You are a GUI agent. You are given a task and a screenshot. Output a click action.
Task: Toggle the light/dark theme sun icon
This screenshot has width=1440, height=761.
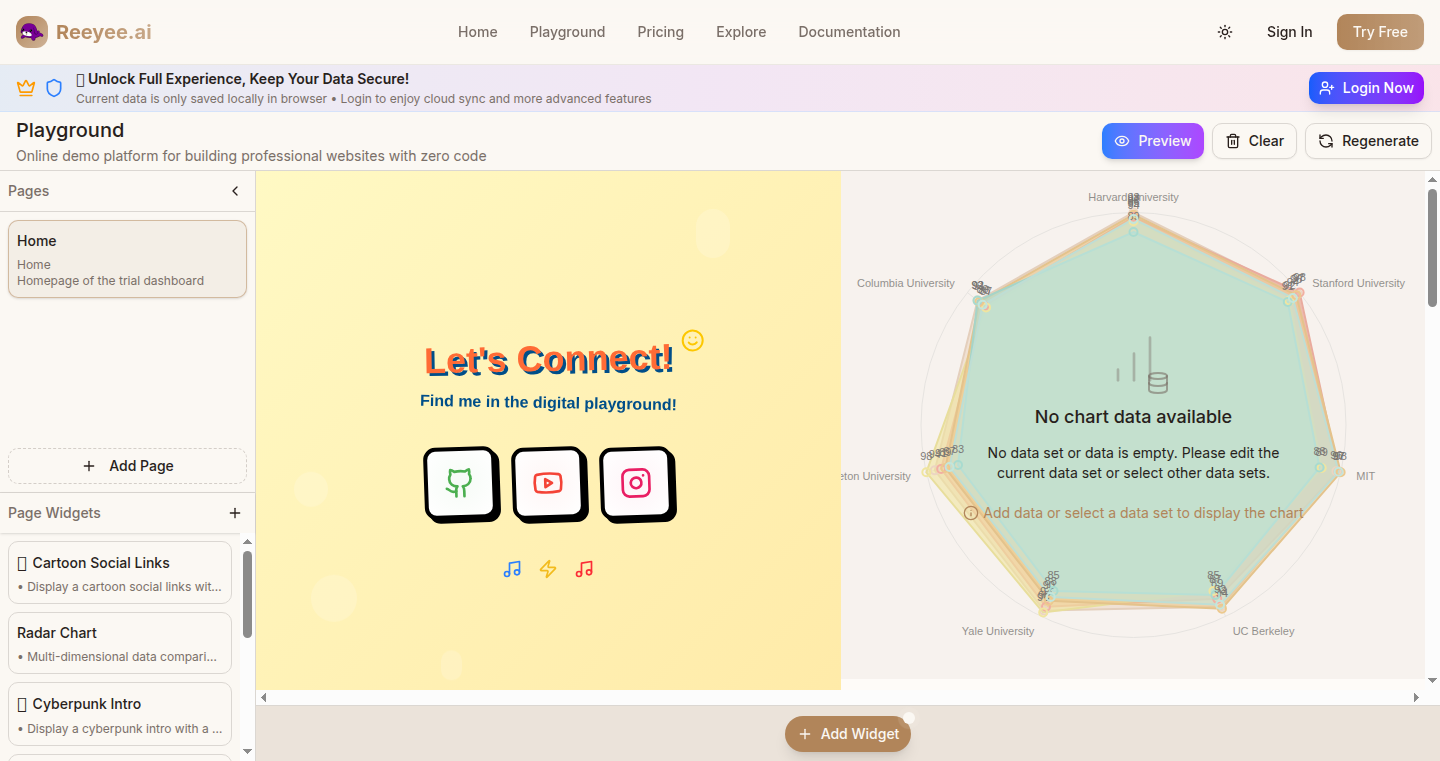[x=1225, y=32]
